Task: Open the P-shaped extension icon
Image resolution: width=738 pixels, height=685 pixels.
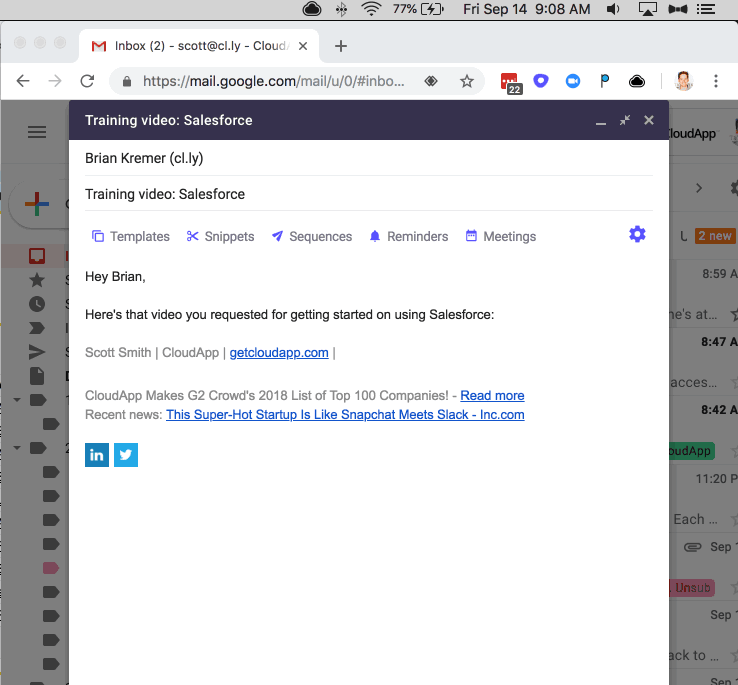Action: pos(604,81)
